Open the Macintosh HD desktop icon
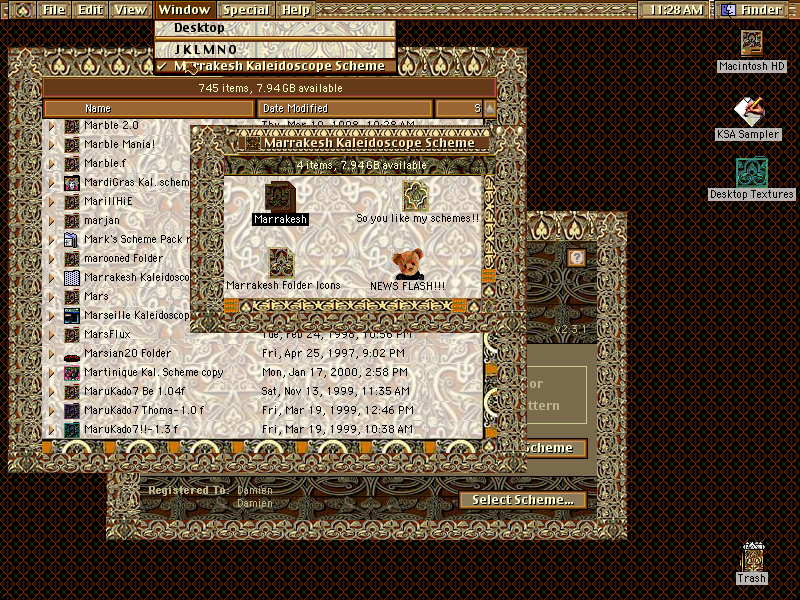 tap(752, 43)
